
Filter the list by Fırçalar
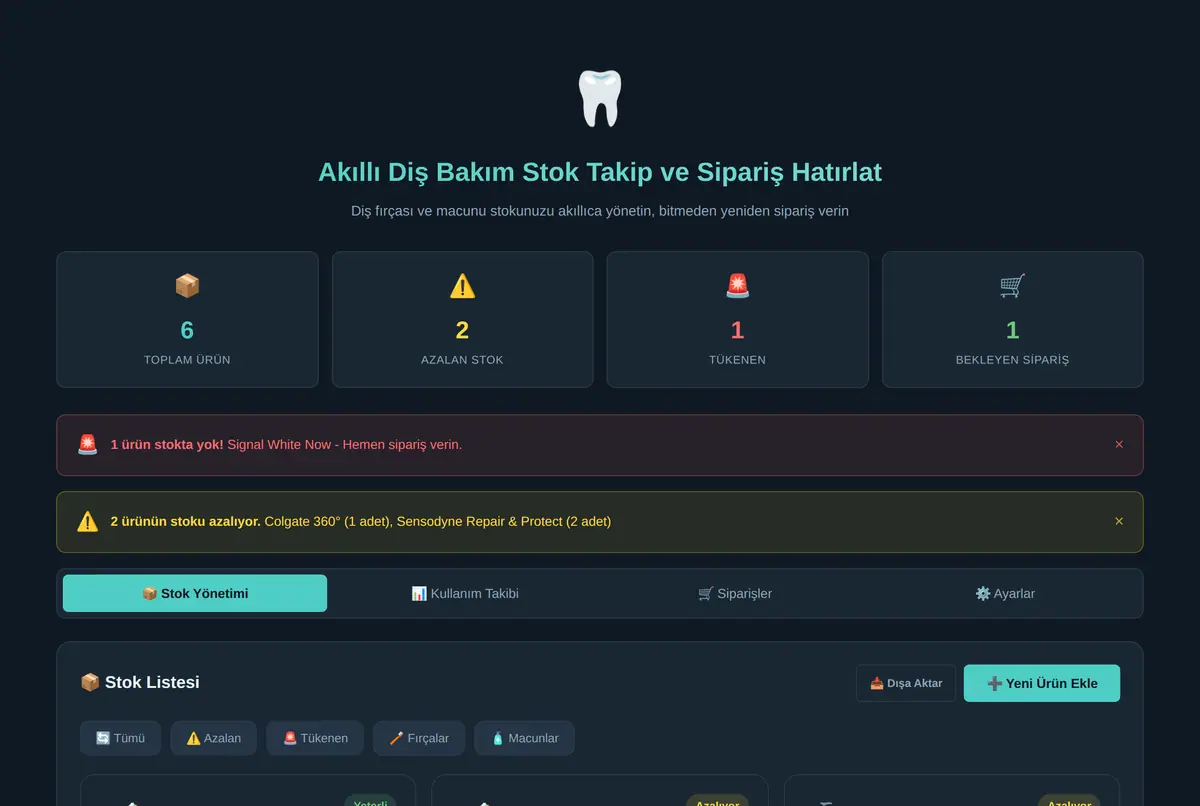pos(419,738)
